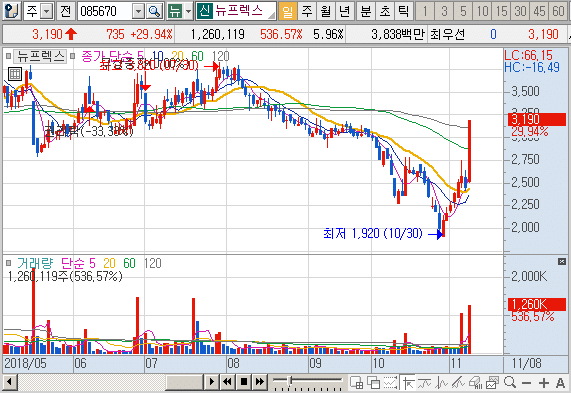The image size is (571, 393).
Task: Click the fast-forward double-arrow button
Action: coord(260,382)
